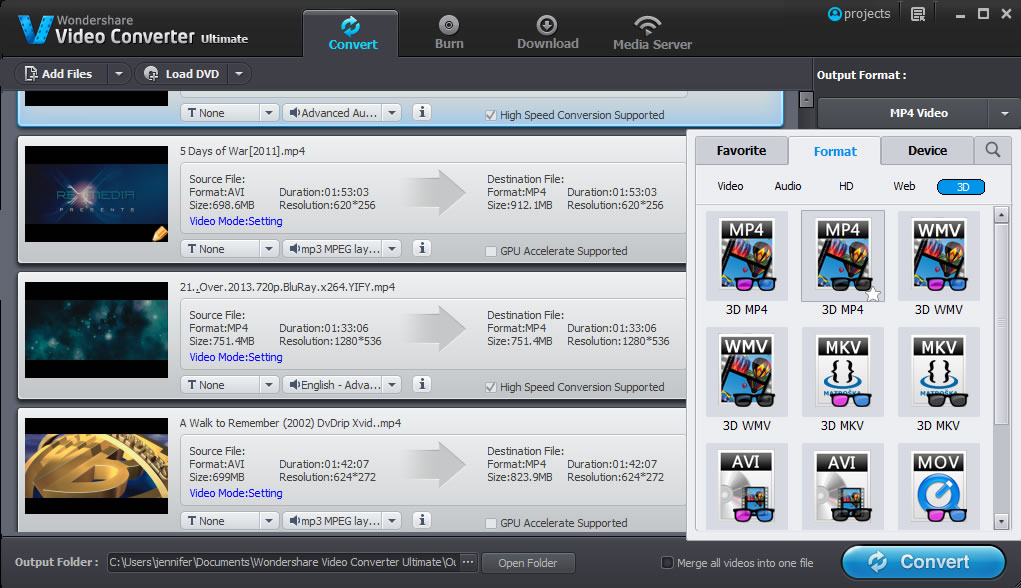Choose the 3D MOV format icon

(938, 487)
